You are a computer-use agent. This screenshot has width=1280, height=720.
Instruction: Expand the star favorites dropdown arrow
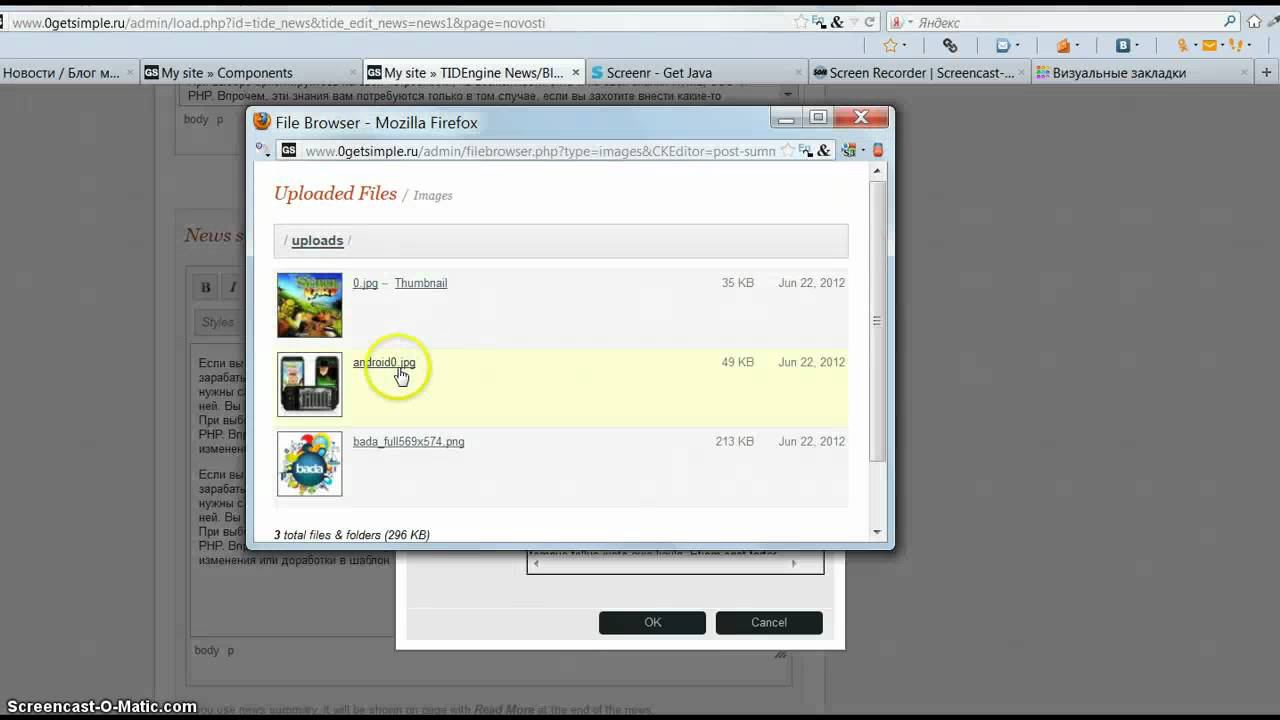[x=904, y=46]
